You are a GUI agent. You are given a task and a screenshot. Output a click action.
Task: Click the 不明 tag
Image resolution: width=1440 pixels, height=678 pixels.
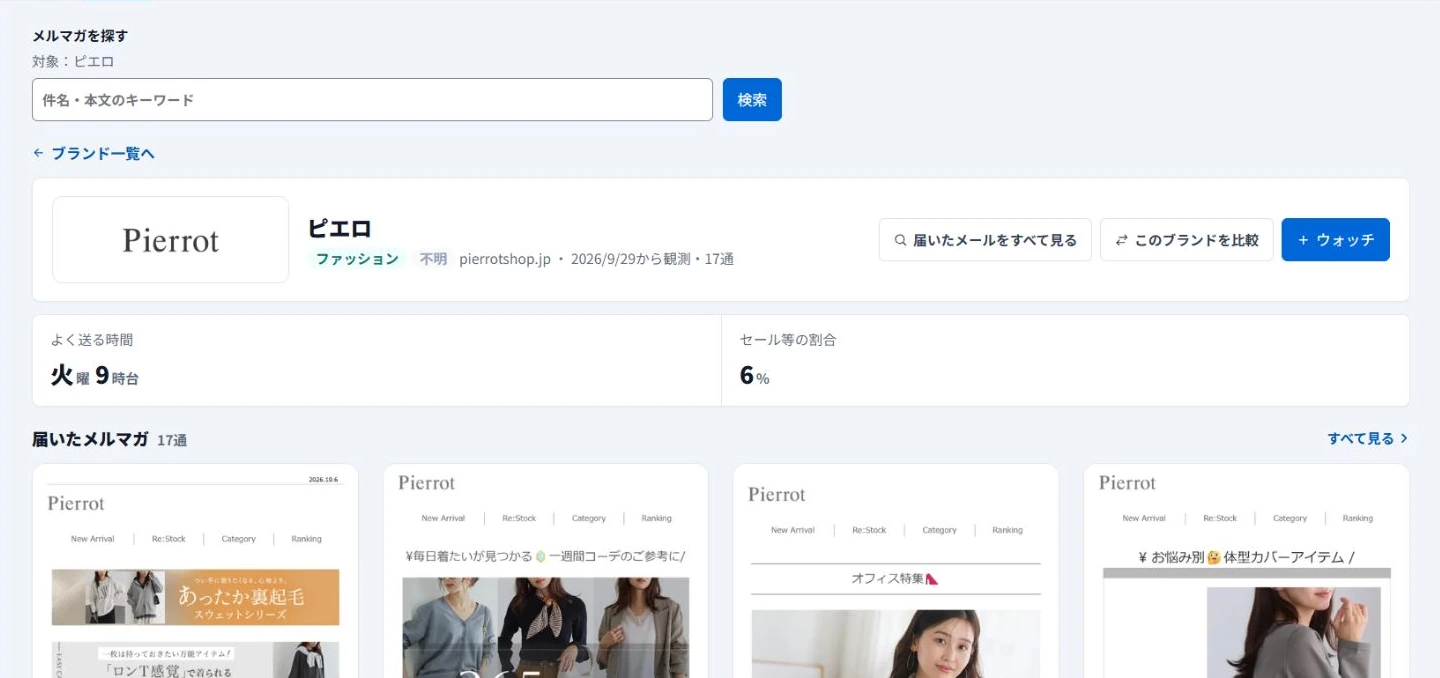pos(433,259)
